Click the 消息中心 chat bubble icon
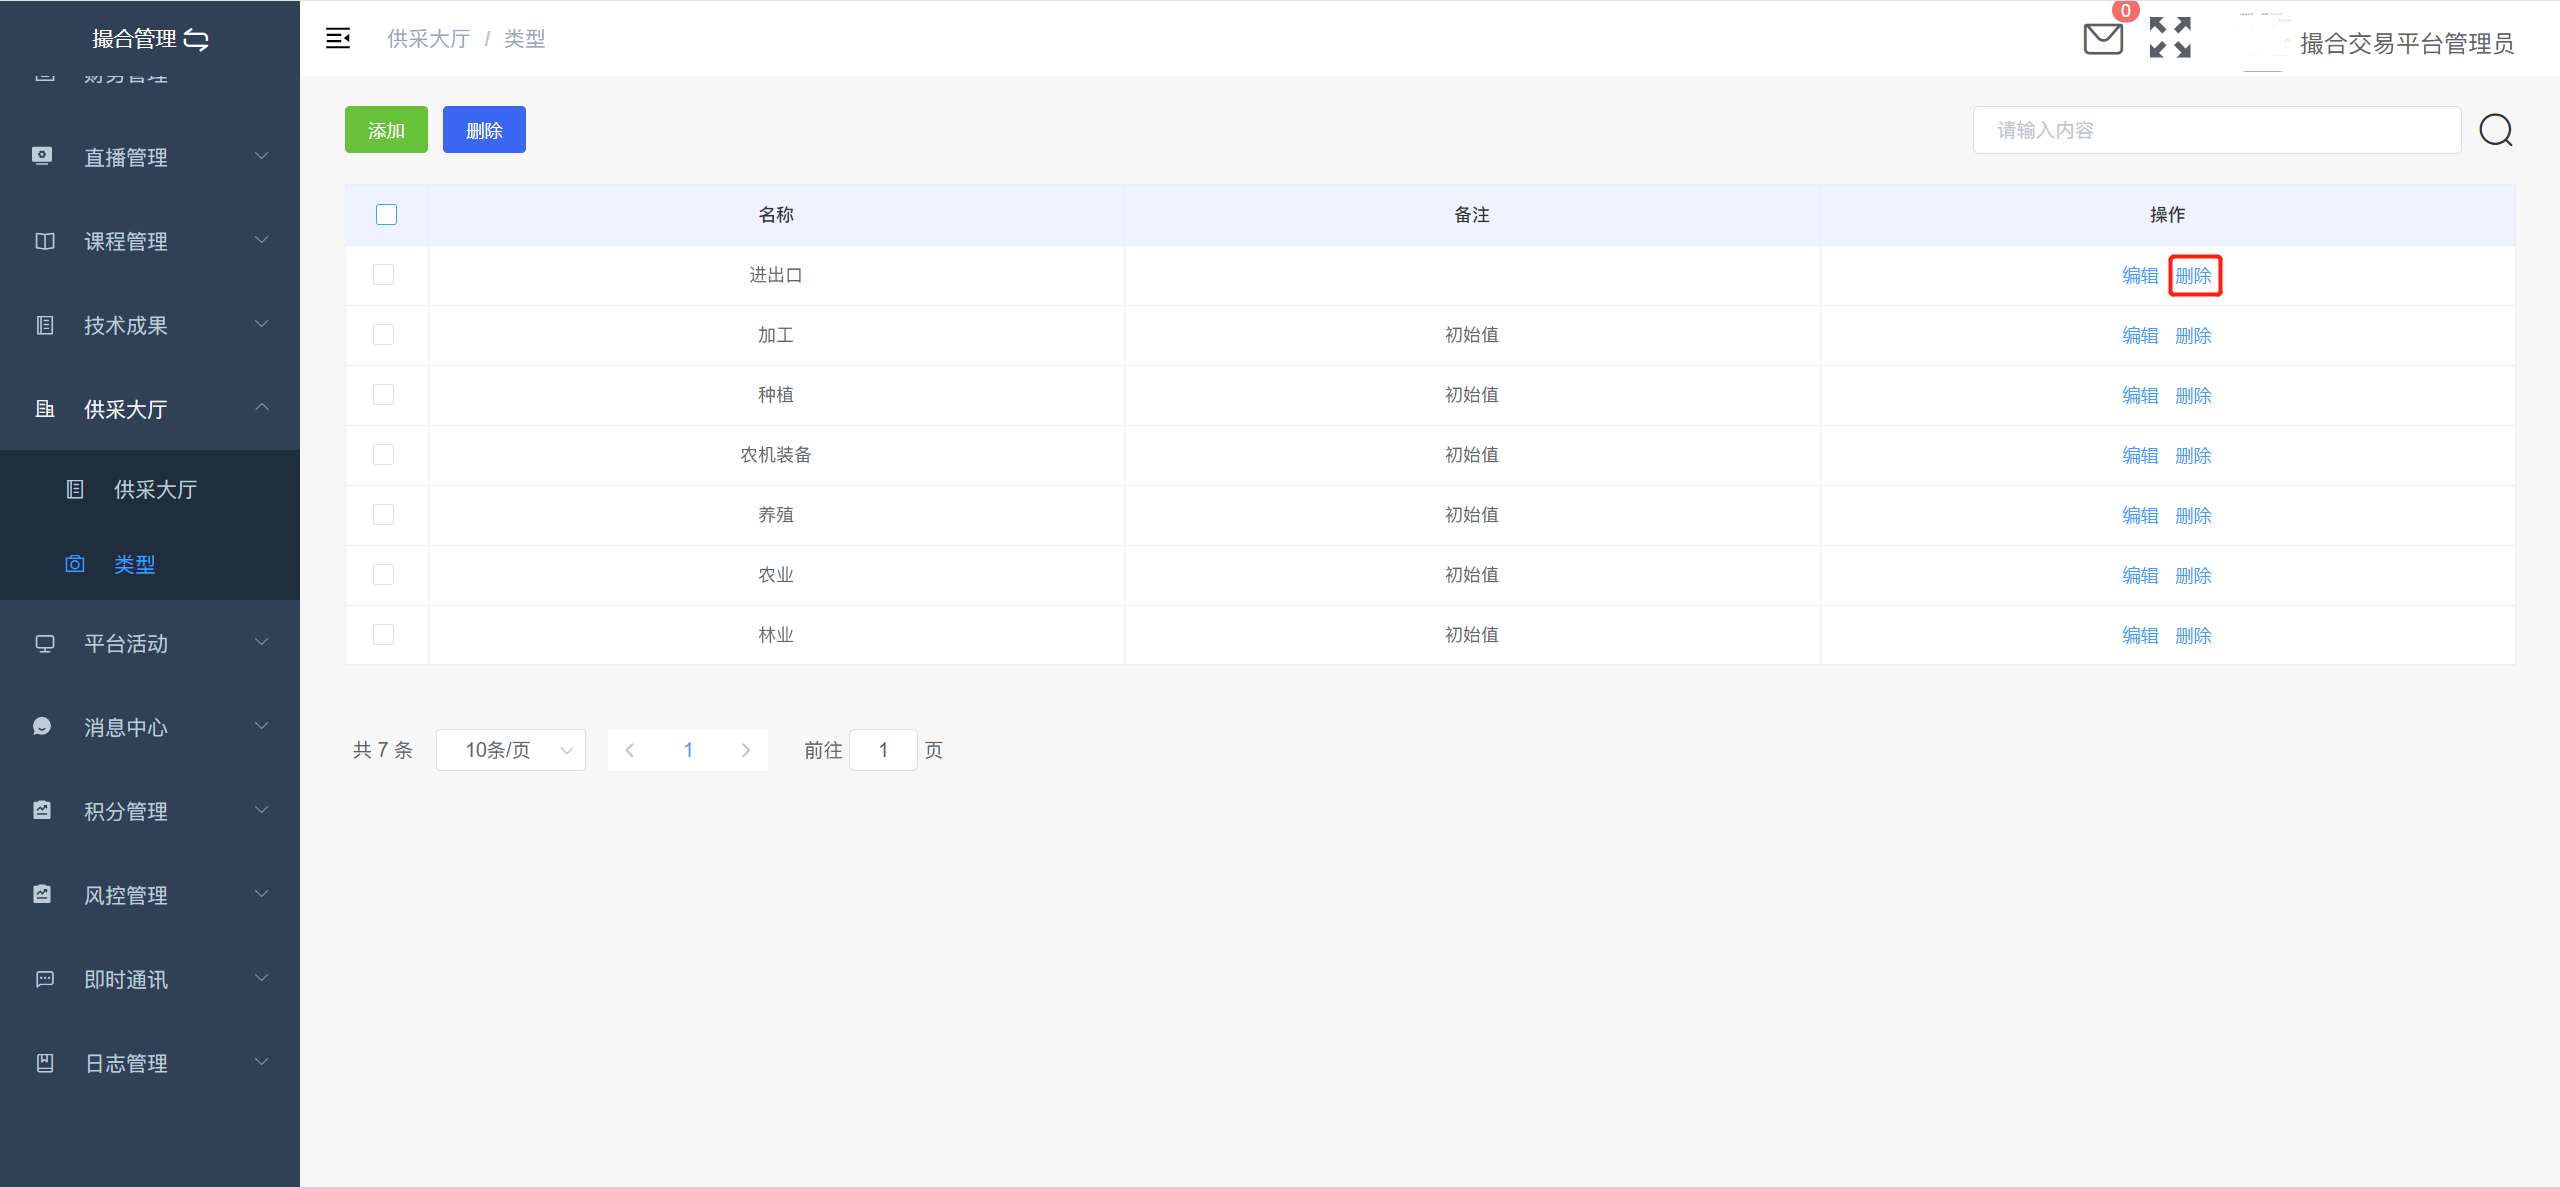2560x1187 pixels. (42, 726)
